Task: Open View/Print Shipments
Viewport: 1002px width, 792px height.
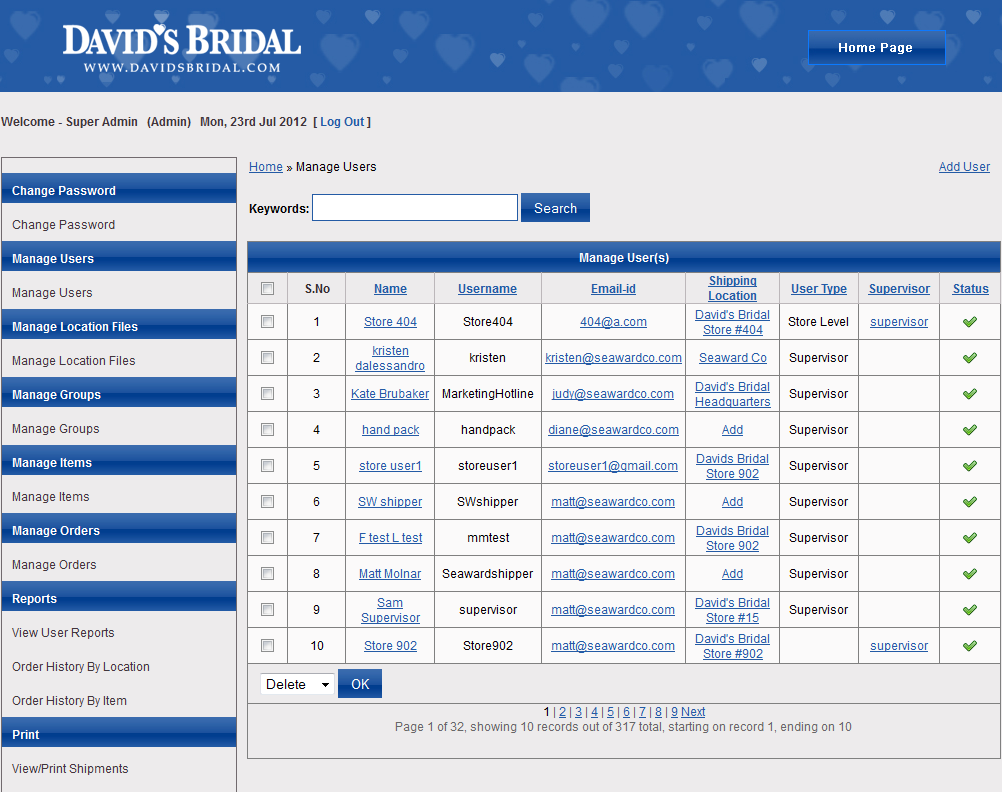Action: click(70, 768)
